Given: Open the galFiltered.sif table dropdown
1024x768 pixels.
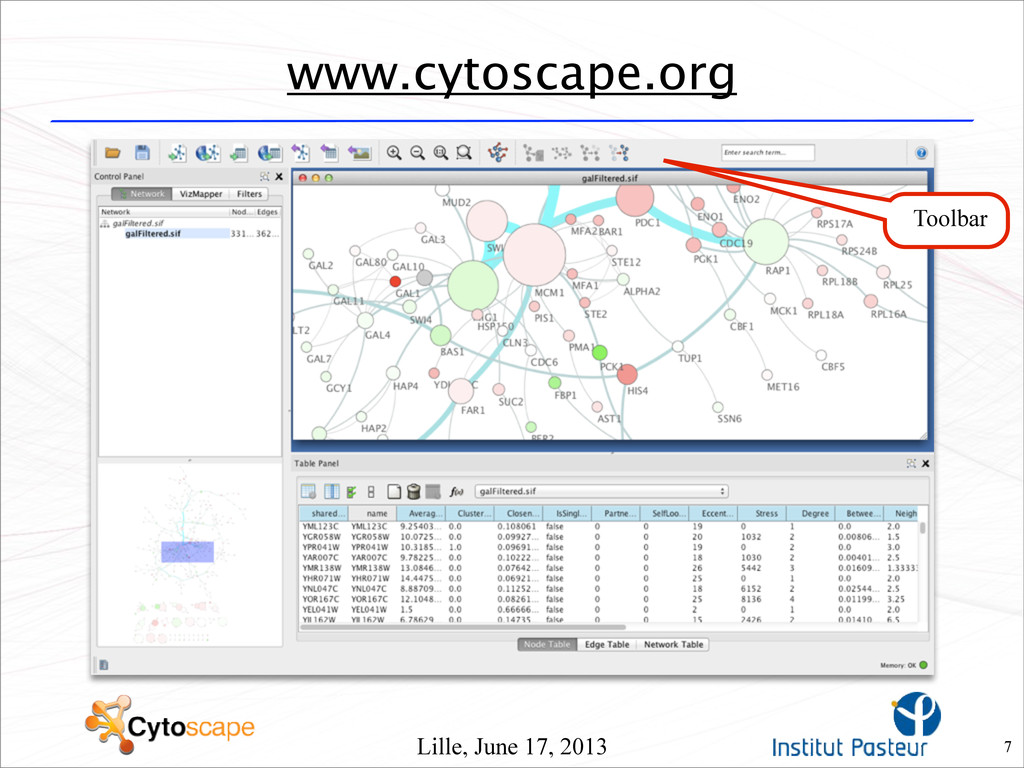Looking at the screenshot, I should point(601,491).
